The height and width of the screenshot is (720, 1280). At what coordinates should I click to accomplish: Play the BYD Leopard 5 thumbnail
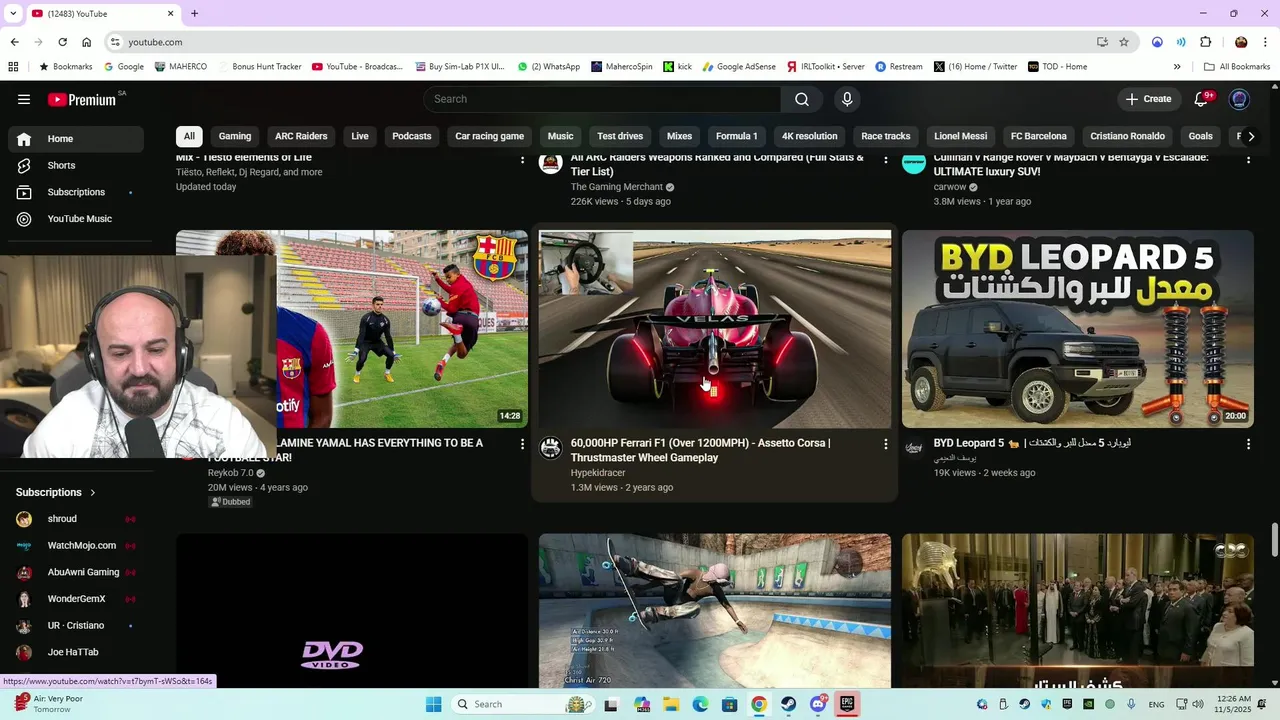pyautogui.click(x=1078, y=329)
